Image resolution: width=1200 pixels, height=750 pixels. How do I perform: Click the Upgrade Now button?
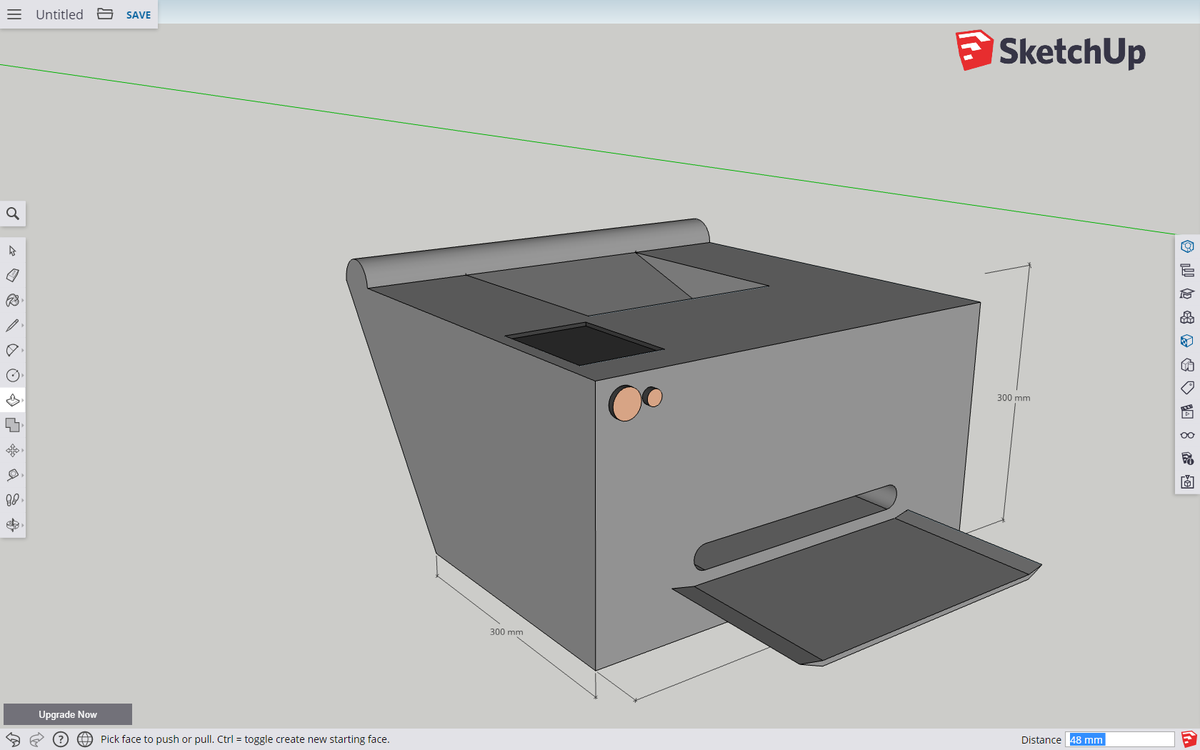click(68, 714)
